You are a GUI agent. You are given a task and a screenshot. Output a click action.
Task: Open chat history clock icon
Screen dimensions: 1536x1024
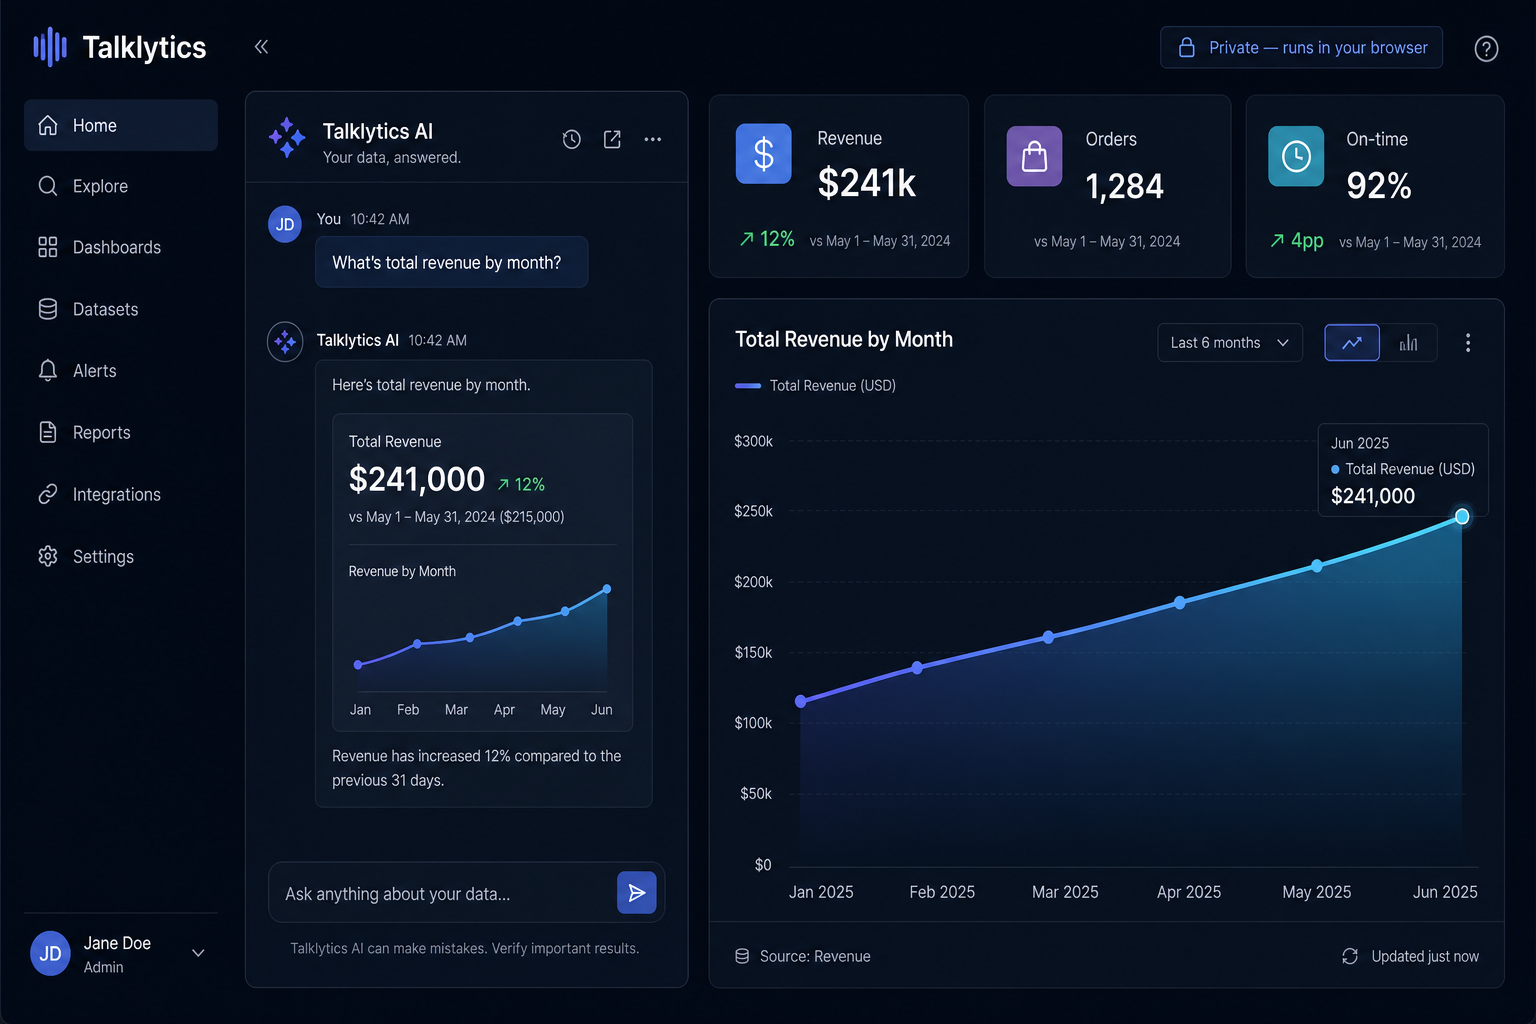pos(572,140)
